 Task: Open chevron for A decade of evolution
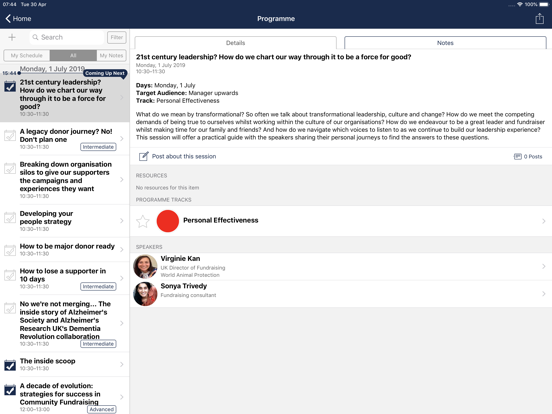pyautogui.click(x=122, y=397)
